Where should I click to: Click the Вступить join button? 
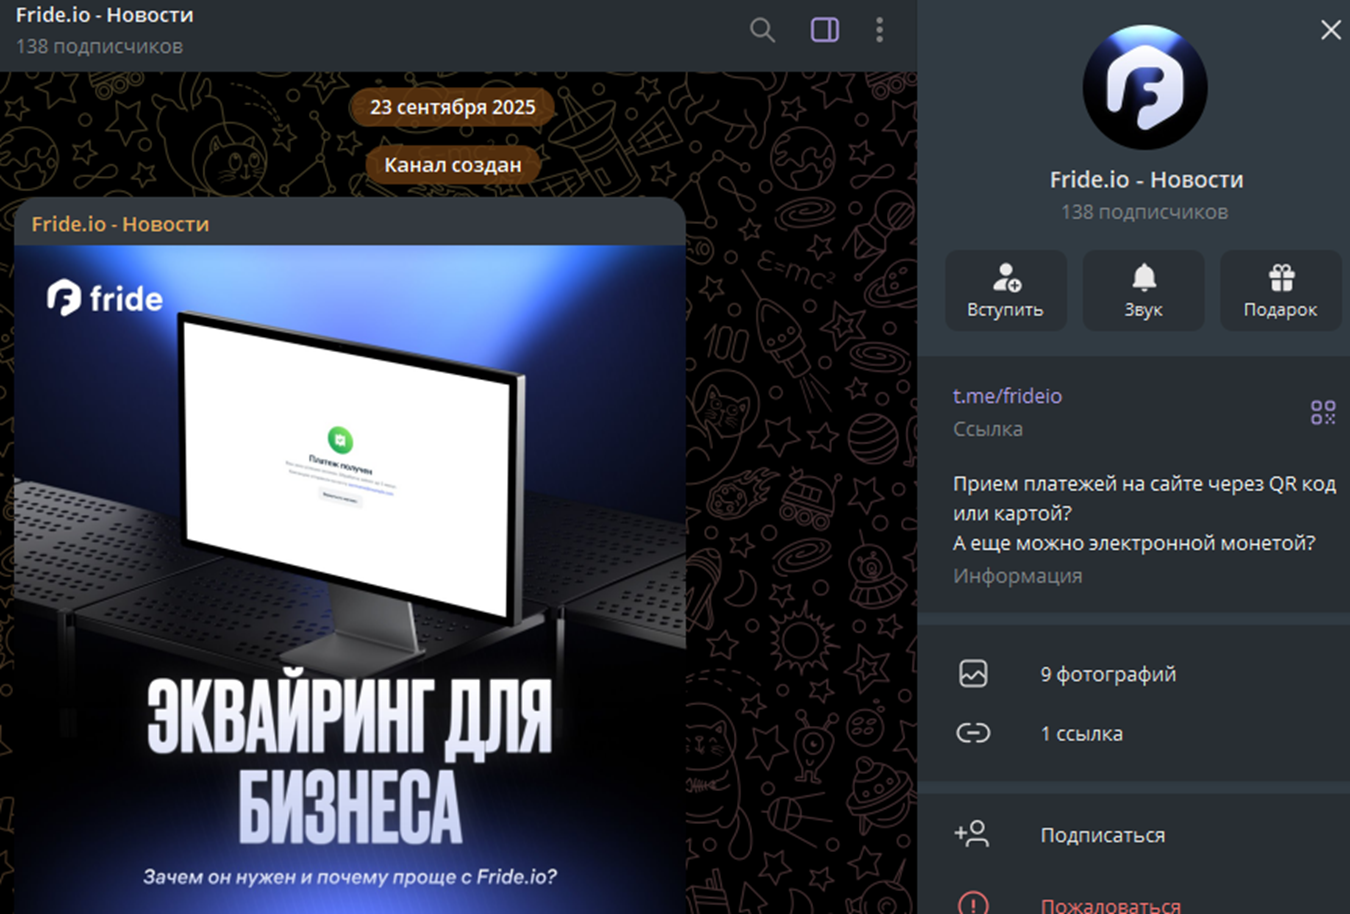[1006, 290]
